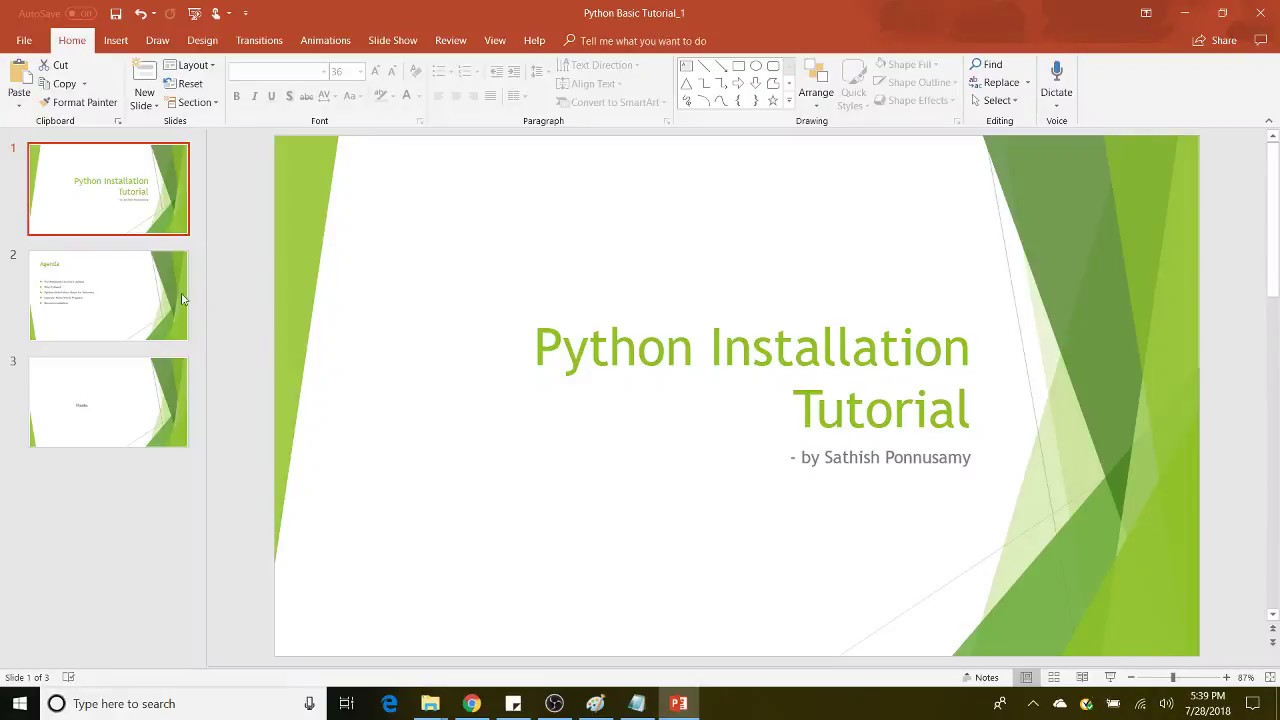Click zoom in plus icon
The width and height of the screenshot is (1280, 720).
[1226, 678]
